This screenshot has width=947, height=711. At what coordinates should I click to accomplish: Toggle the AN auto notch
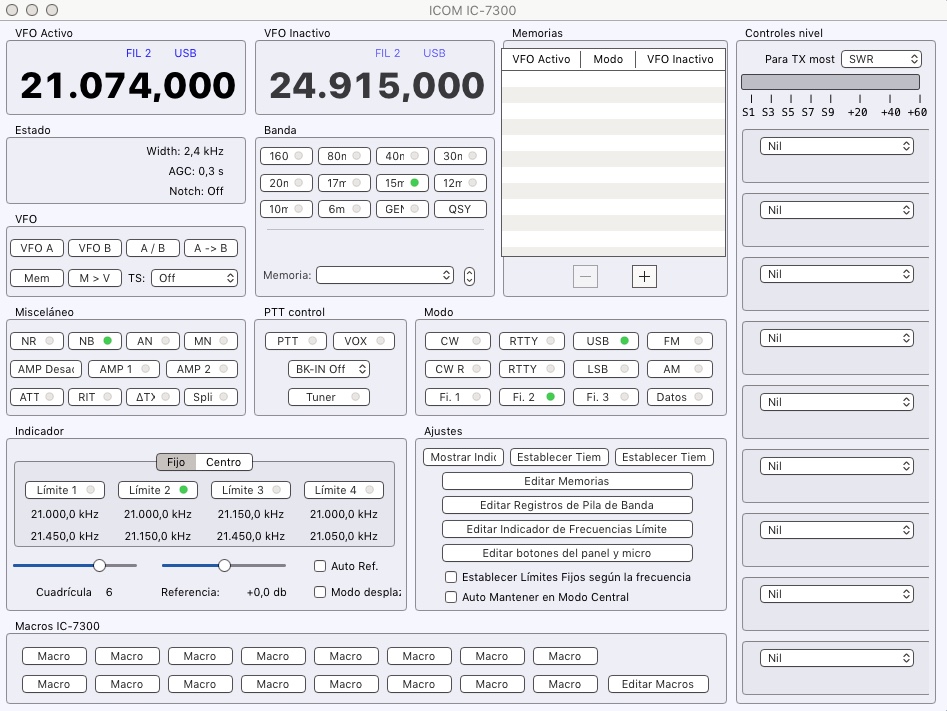152,341
